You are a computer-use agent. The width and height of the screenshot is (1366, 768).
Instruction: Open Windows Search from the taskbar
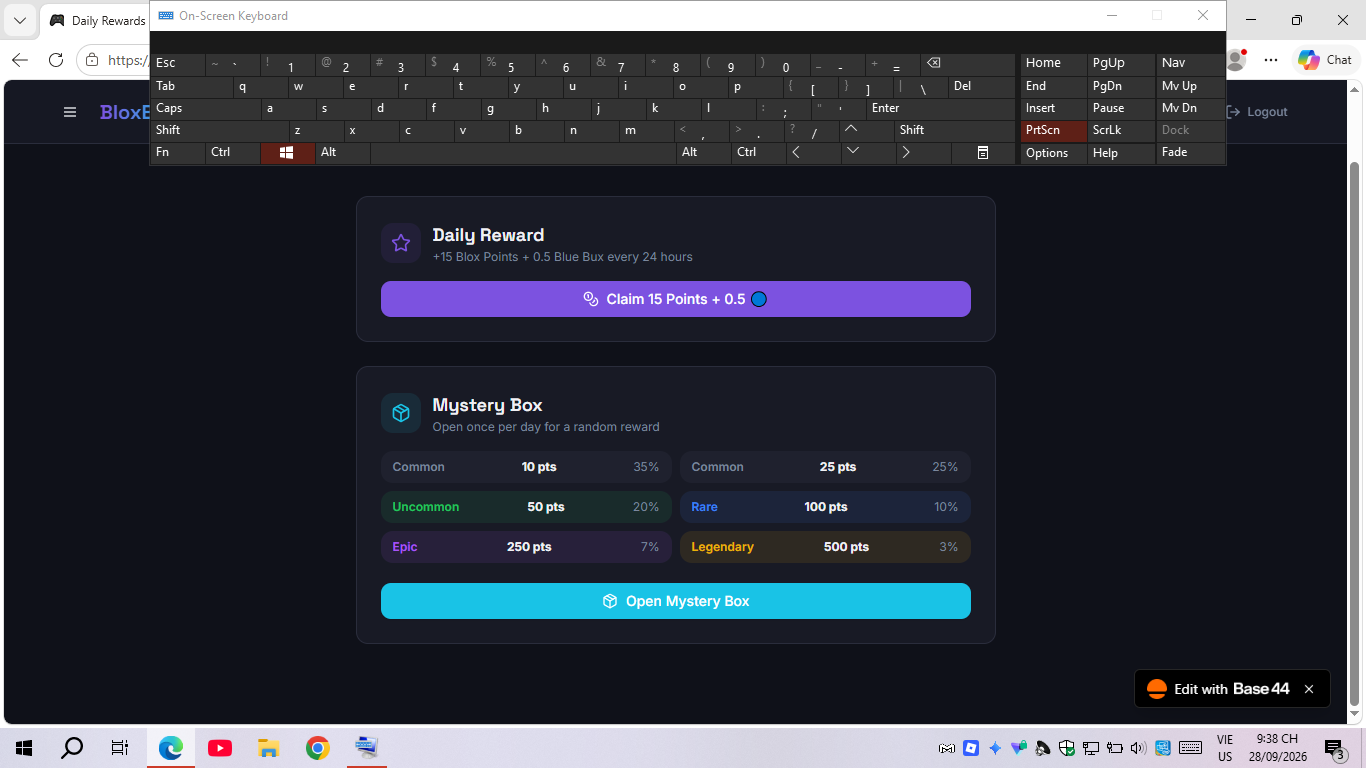point(72,748)
